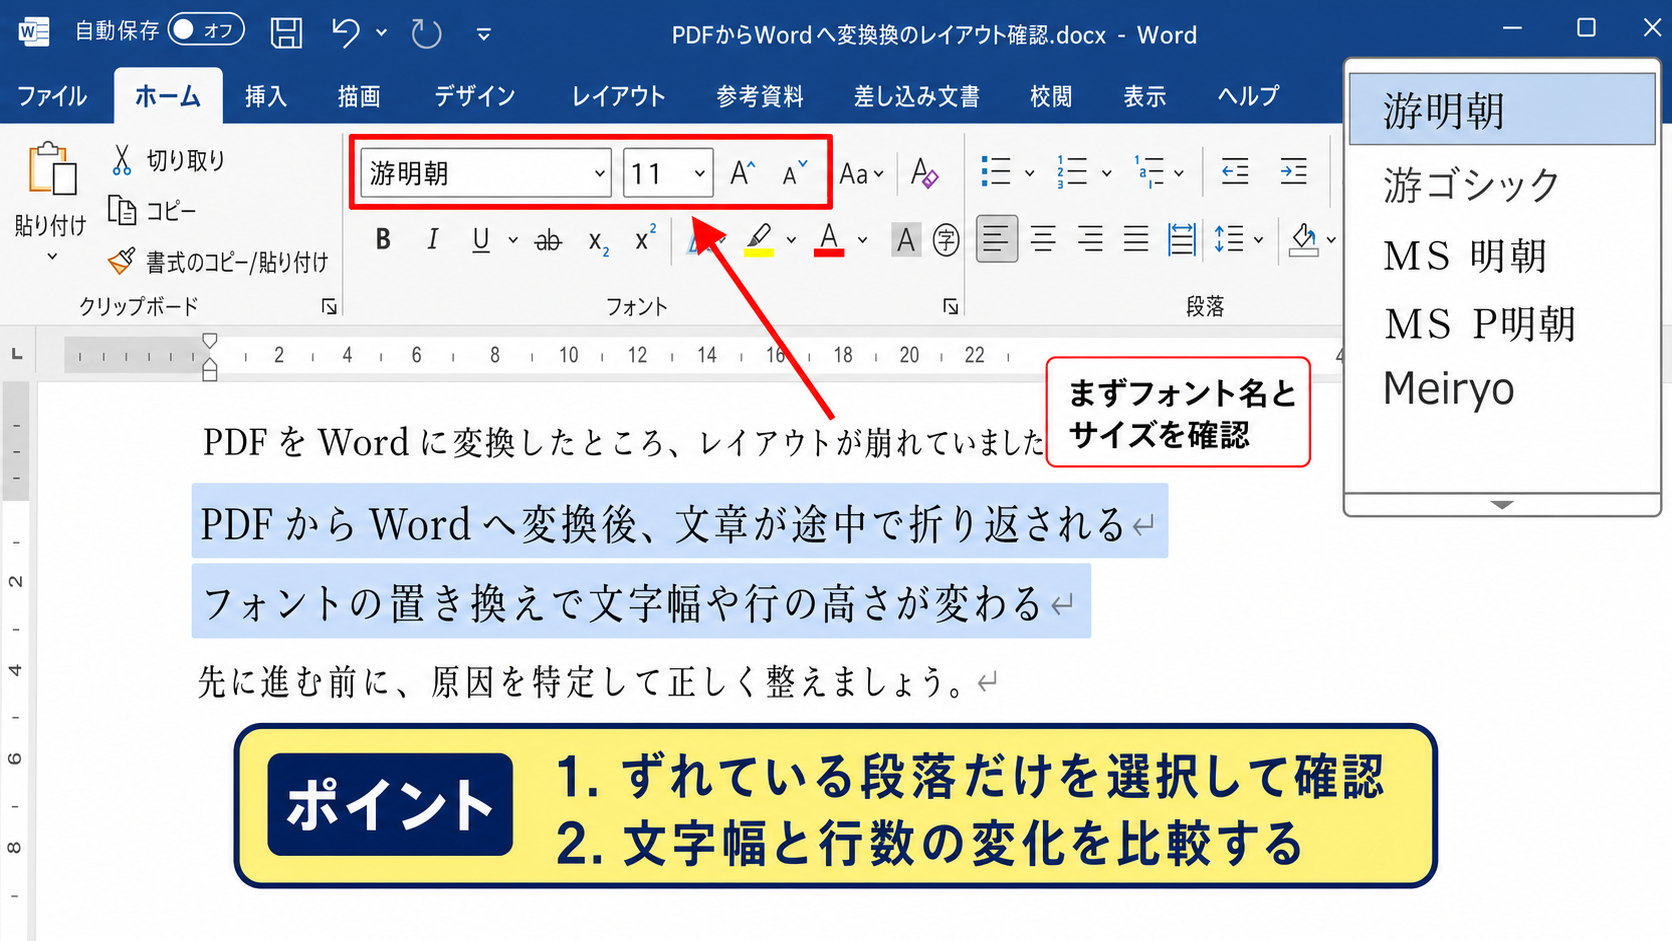Click the Redo icon in title bar

coord(427,33)
